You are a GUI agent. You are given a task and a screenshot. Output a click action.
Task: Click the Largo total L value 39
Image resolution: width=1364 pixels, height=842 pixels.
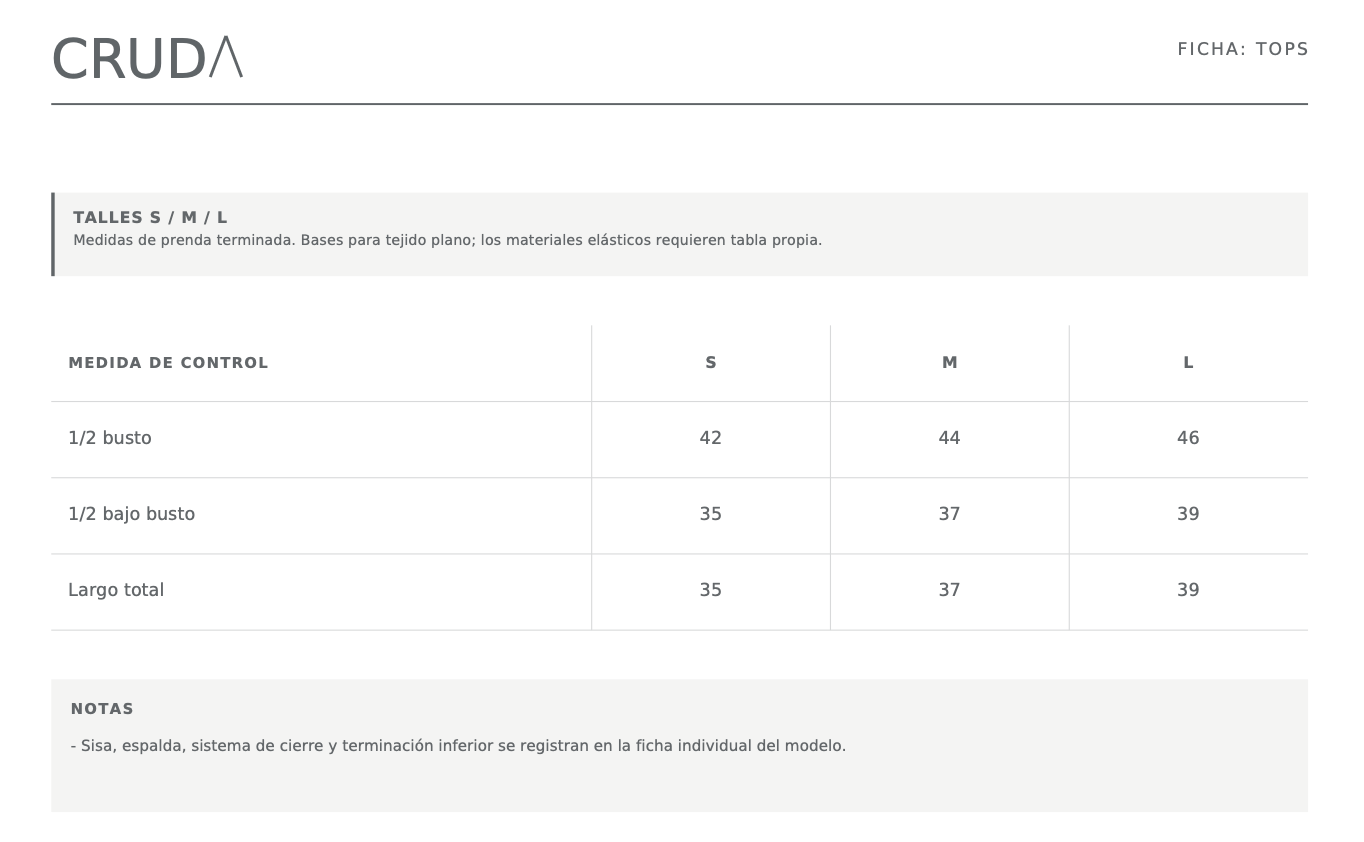(1188, 590)
